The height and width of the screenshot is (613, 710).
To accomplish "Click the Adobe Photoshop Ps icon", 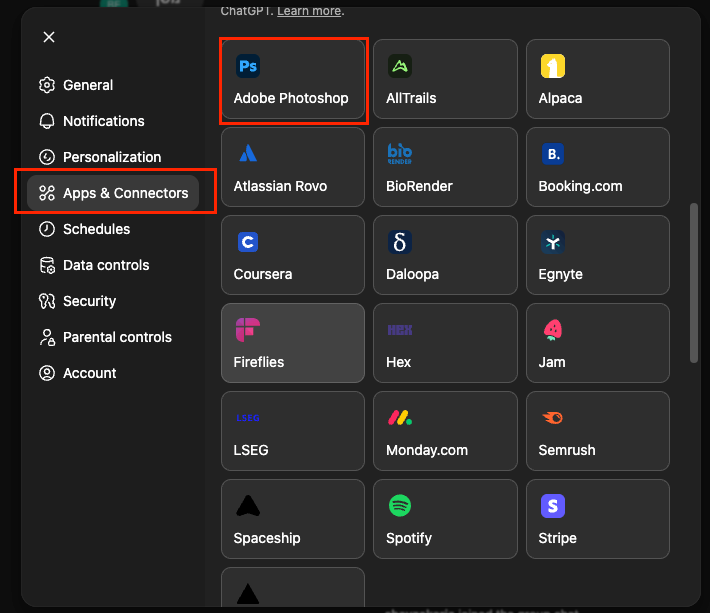I will (x=248, y=66).
